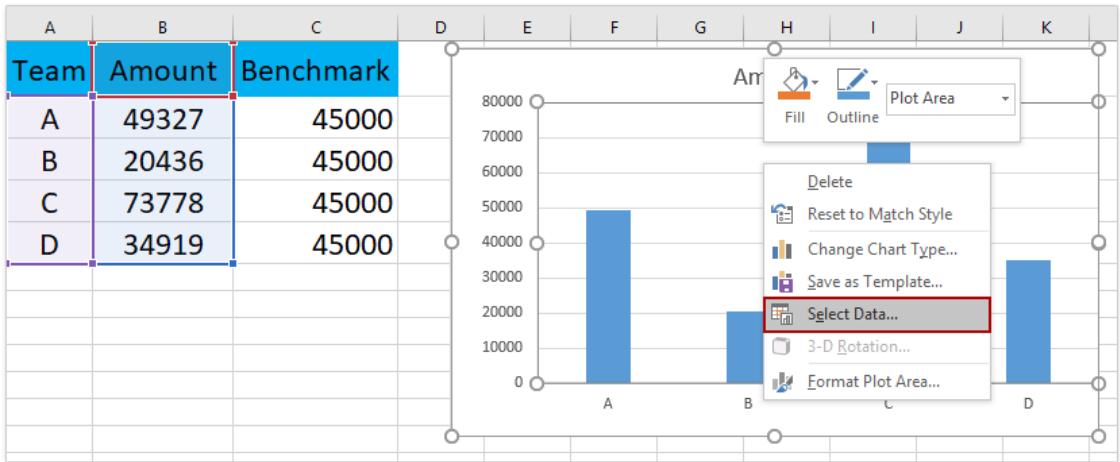Choose Save as Template option
Viewport: 1120px width, 462px height.
point(874,281)
